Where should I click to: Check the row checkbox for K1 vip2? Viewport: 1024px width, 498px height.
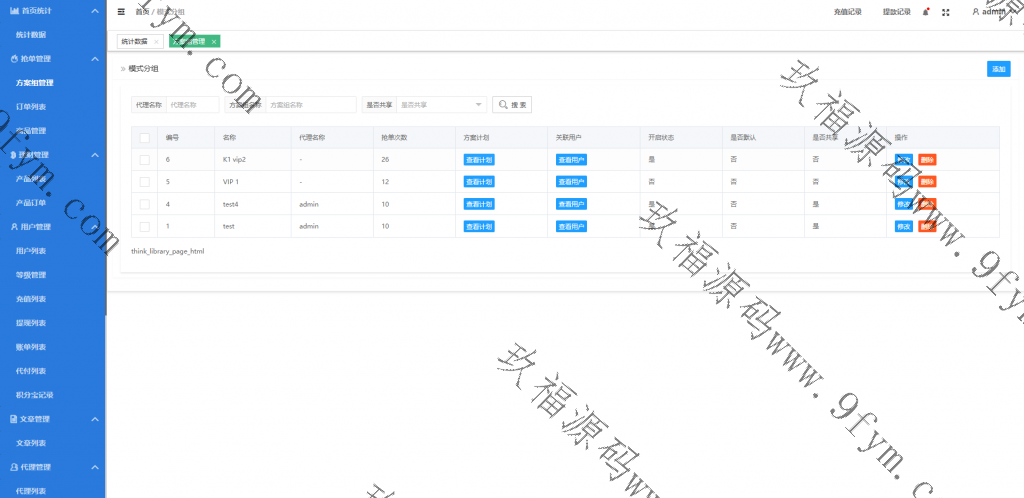[x=144, y=160]
